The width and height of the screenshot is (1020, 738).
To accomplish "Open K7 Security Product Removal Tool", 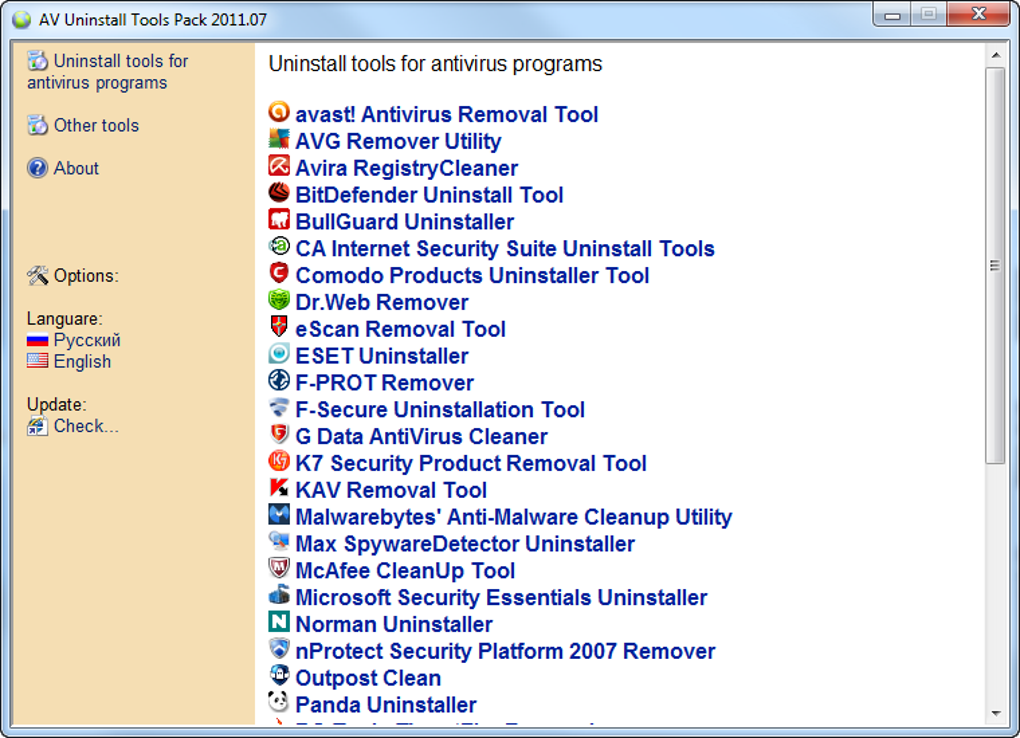I will [471, 463].
